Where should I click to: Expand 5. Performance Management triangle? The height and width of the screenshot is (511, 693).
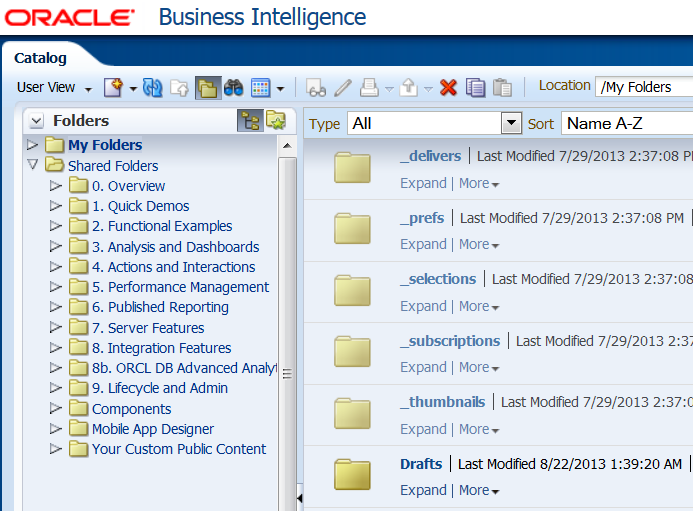point(56,287)
